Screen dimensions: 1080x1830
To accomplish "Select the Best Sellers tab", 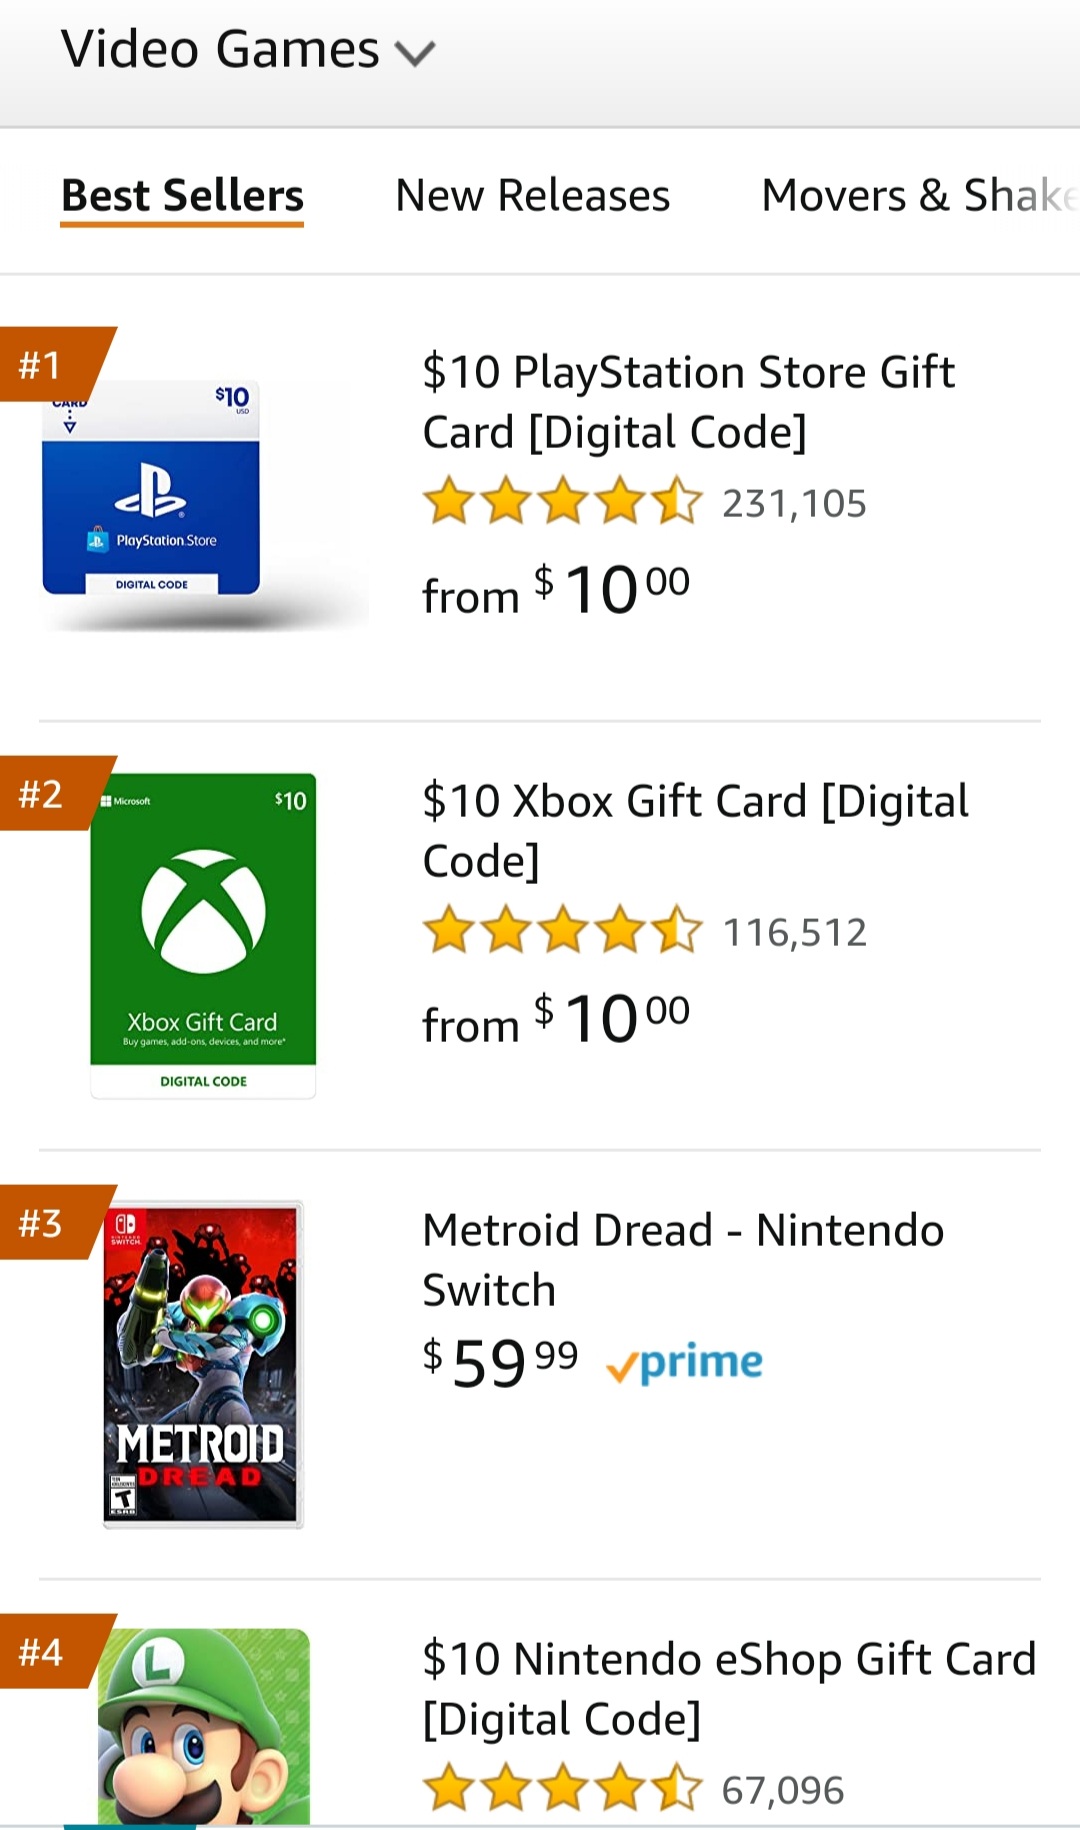I will (182, 196).
